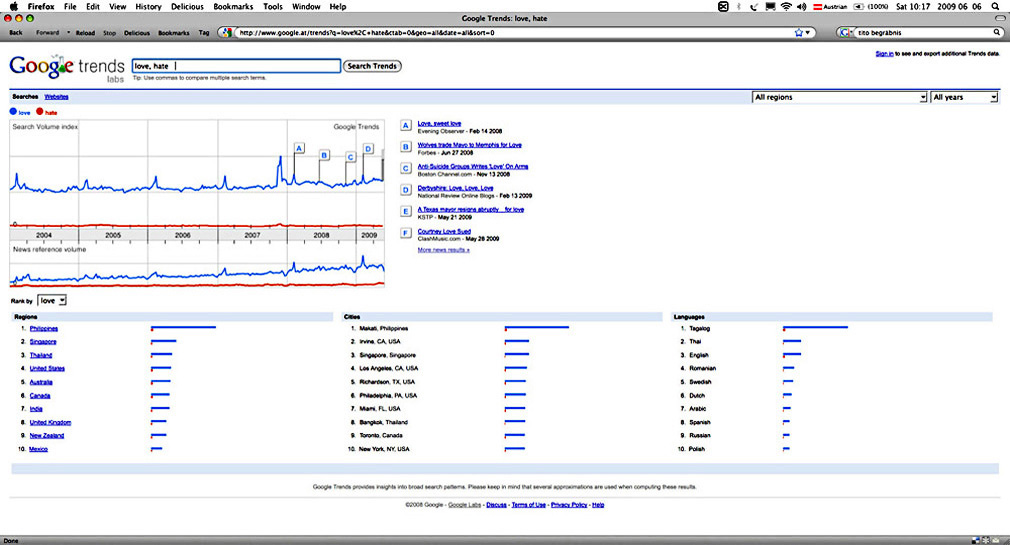1010x545 pixels.
Task: Click the Terms of Use footer link
Action: click(528, 505)
